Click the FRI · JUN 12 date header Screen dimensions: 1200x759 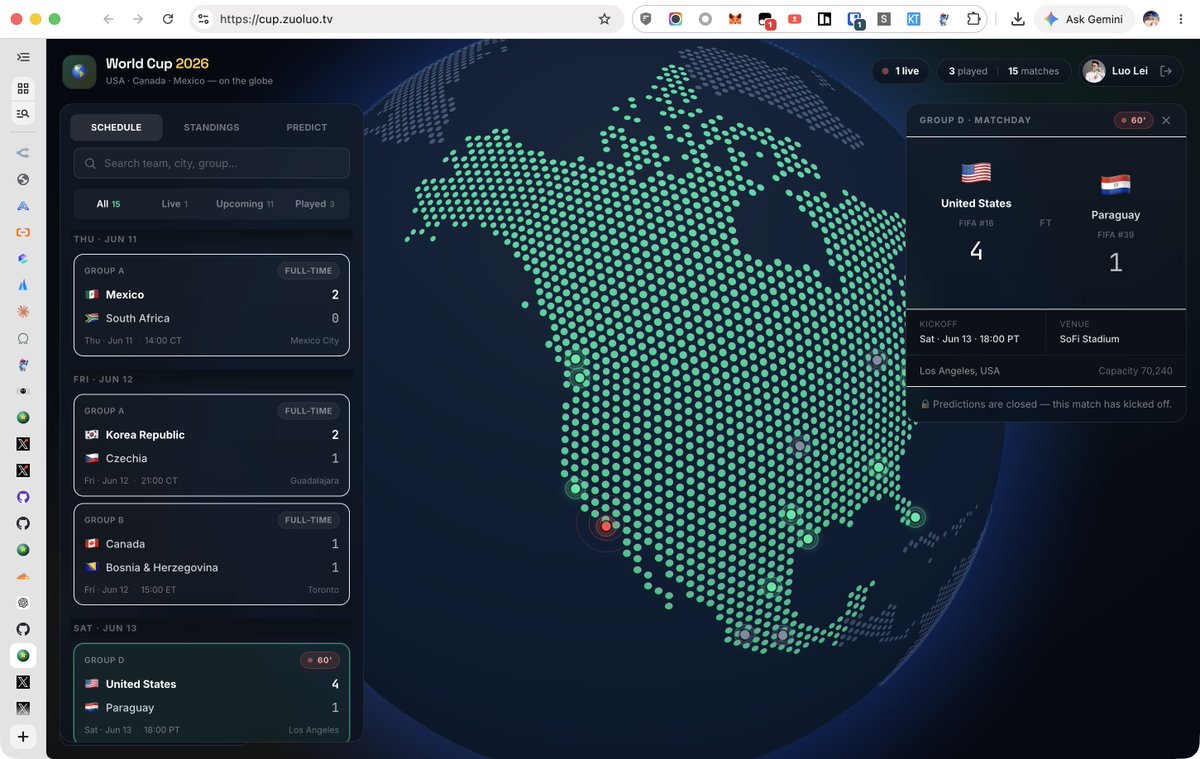(x=103, y=379)
